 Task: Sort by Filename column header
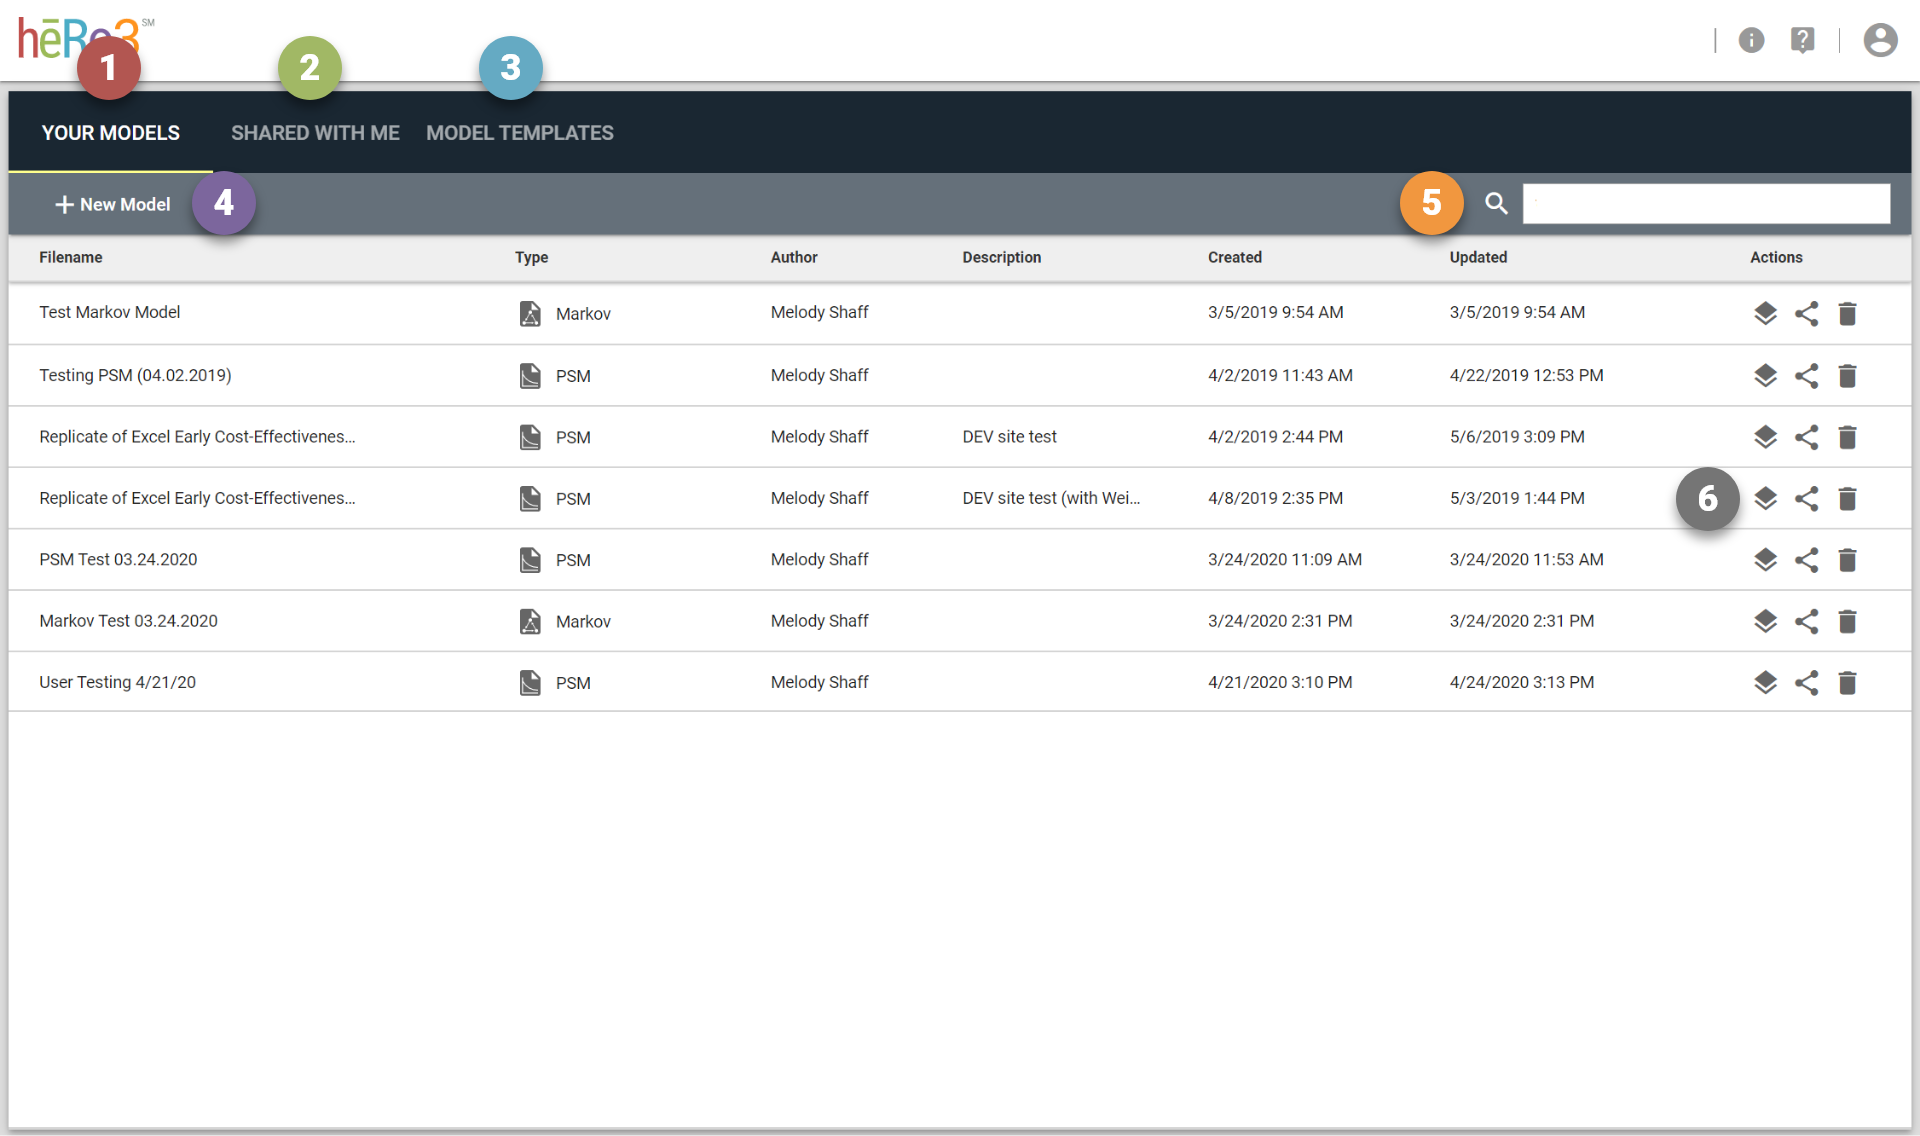(x=71, y=257)
